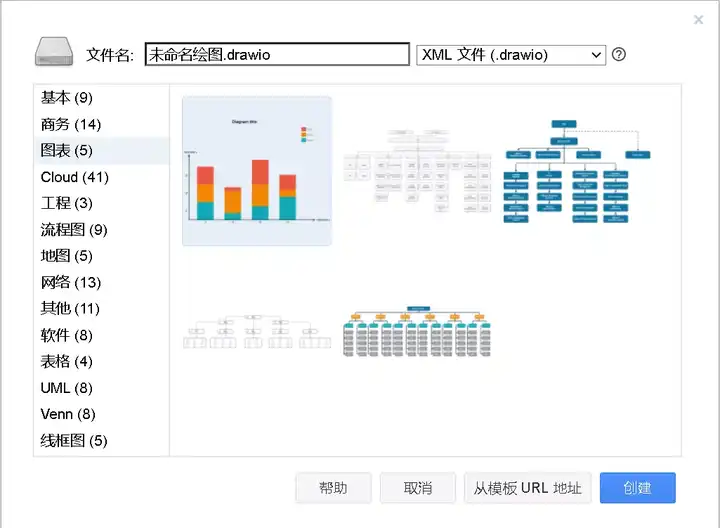Select the 软件 (8) category
720x528 pixels.
pos(101,335)
